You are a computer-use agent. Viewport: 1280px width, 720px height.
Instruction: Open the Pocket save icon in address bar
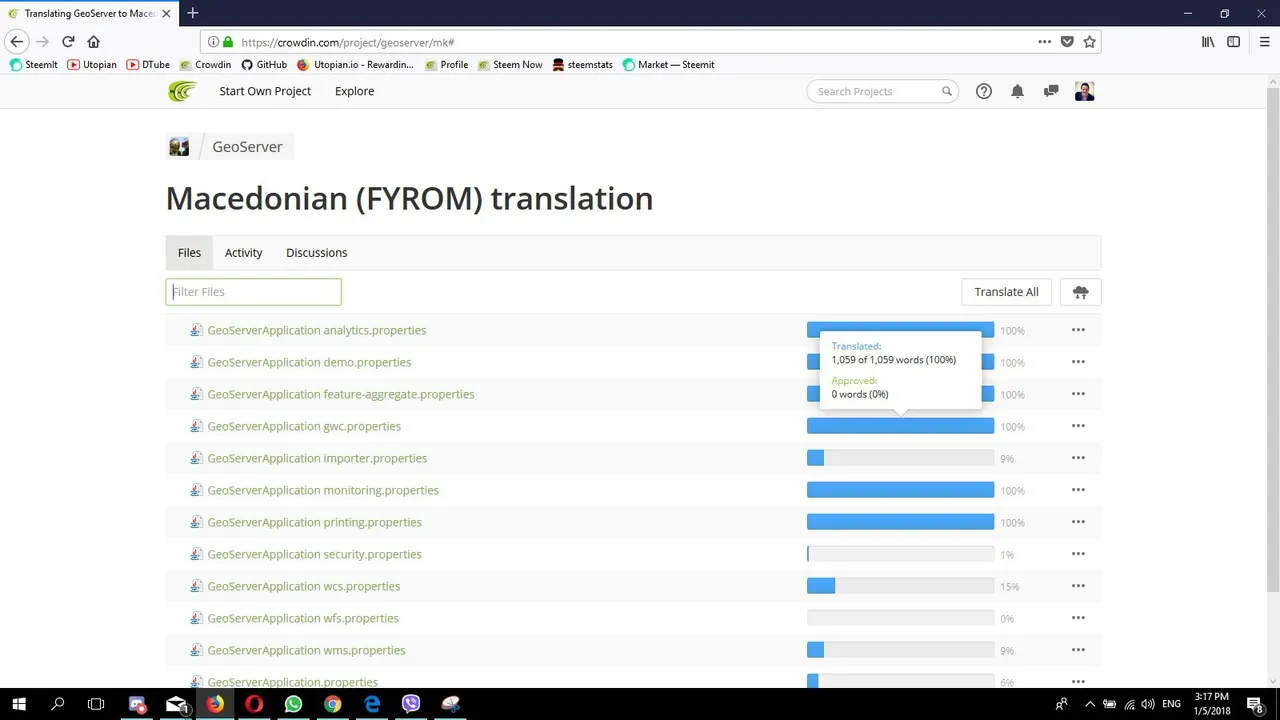pos(1067,42)
